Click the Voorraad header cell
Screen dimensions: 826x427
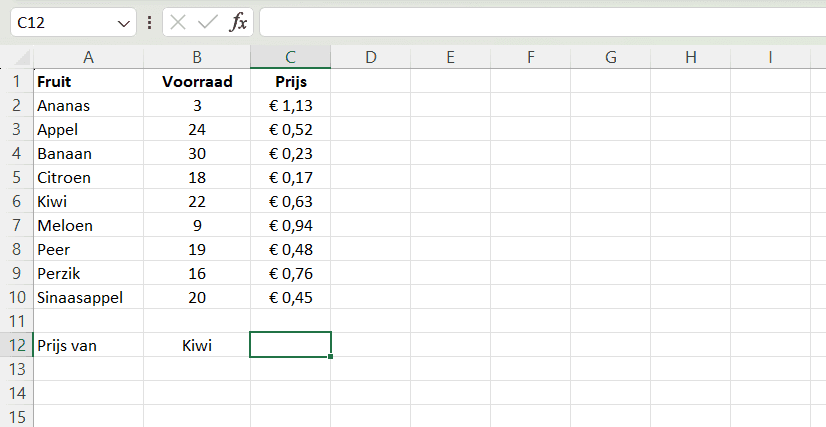click(x=197, y=81)
